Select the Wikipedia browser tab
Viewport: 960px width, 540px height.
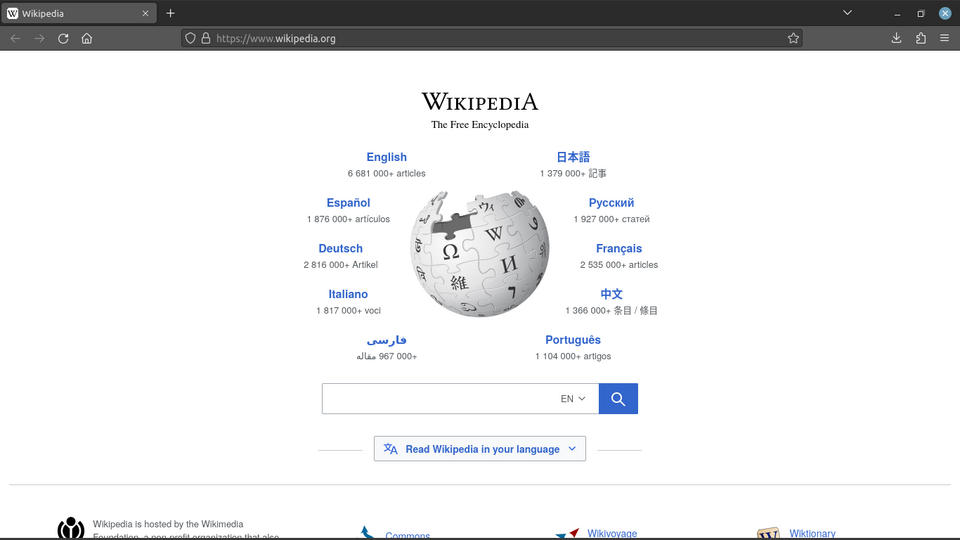[x=78, y=13]
